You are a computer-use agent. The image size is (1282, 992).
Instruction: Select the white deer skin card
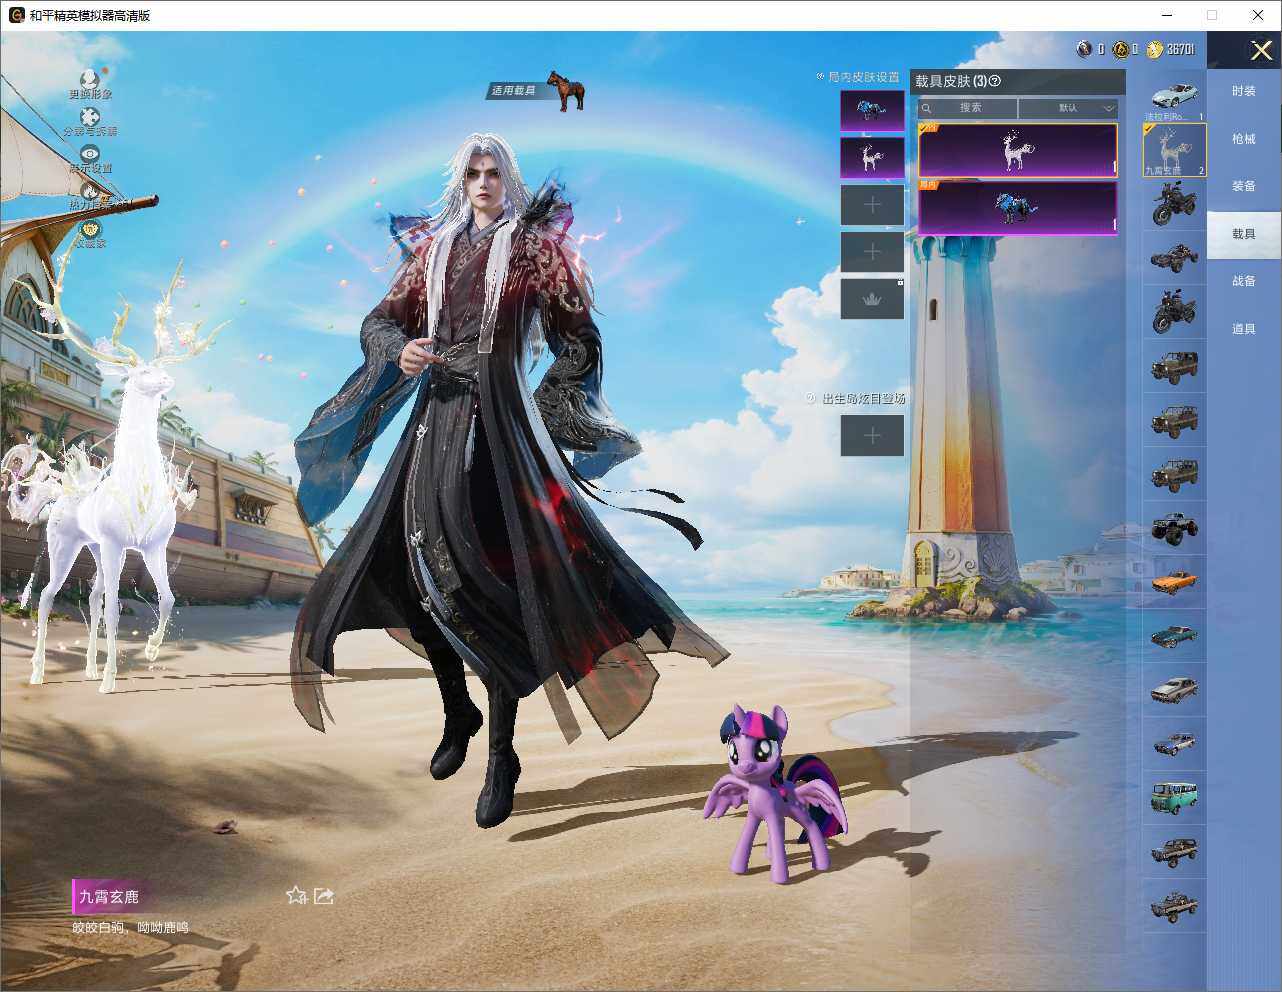coord(1017,150)
